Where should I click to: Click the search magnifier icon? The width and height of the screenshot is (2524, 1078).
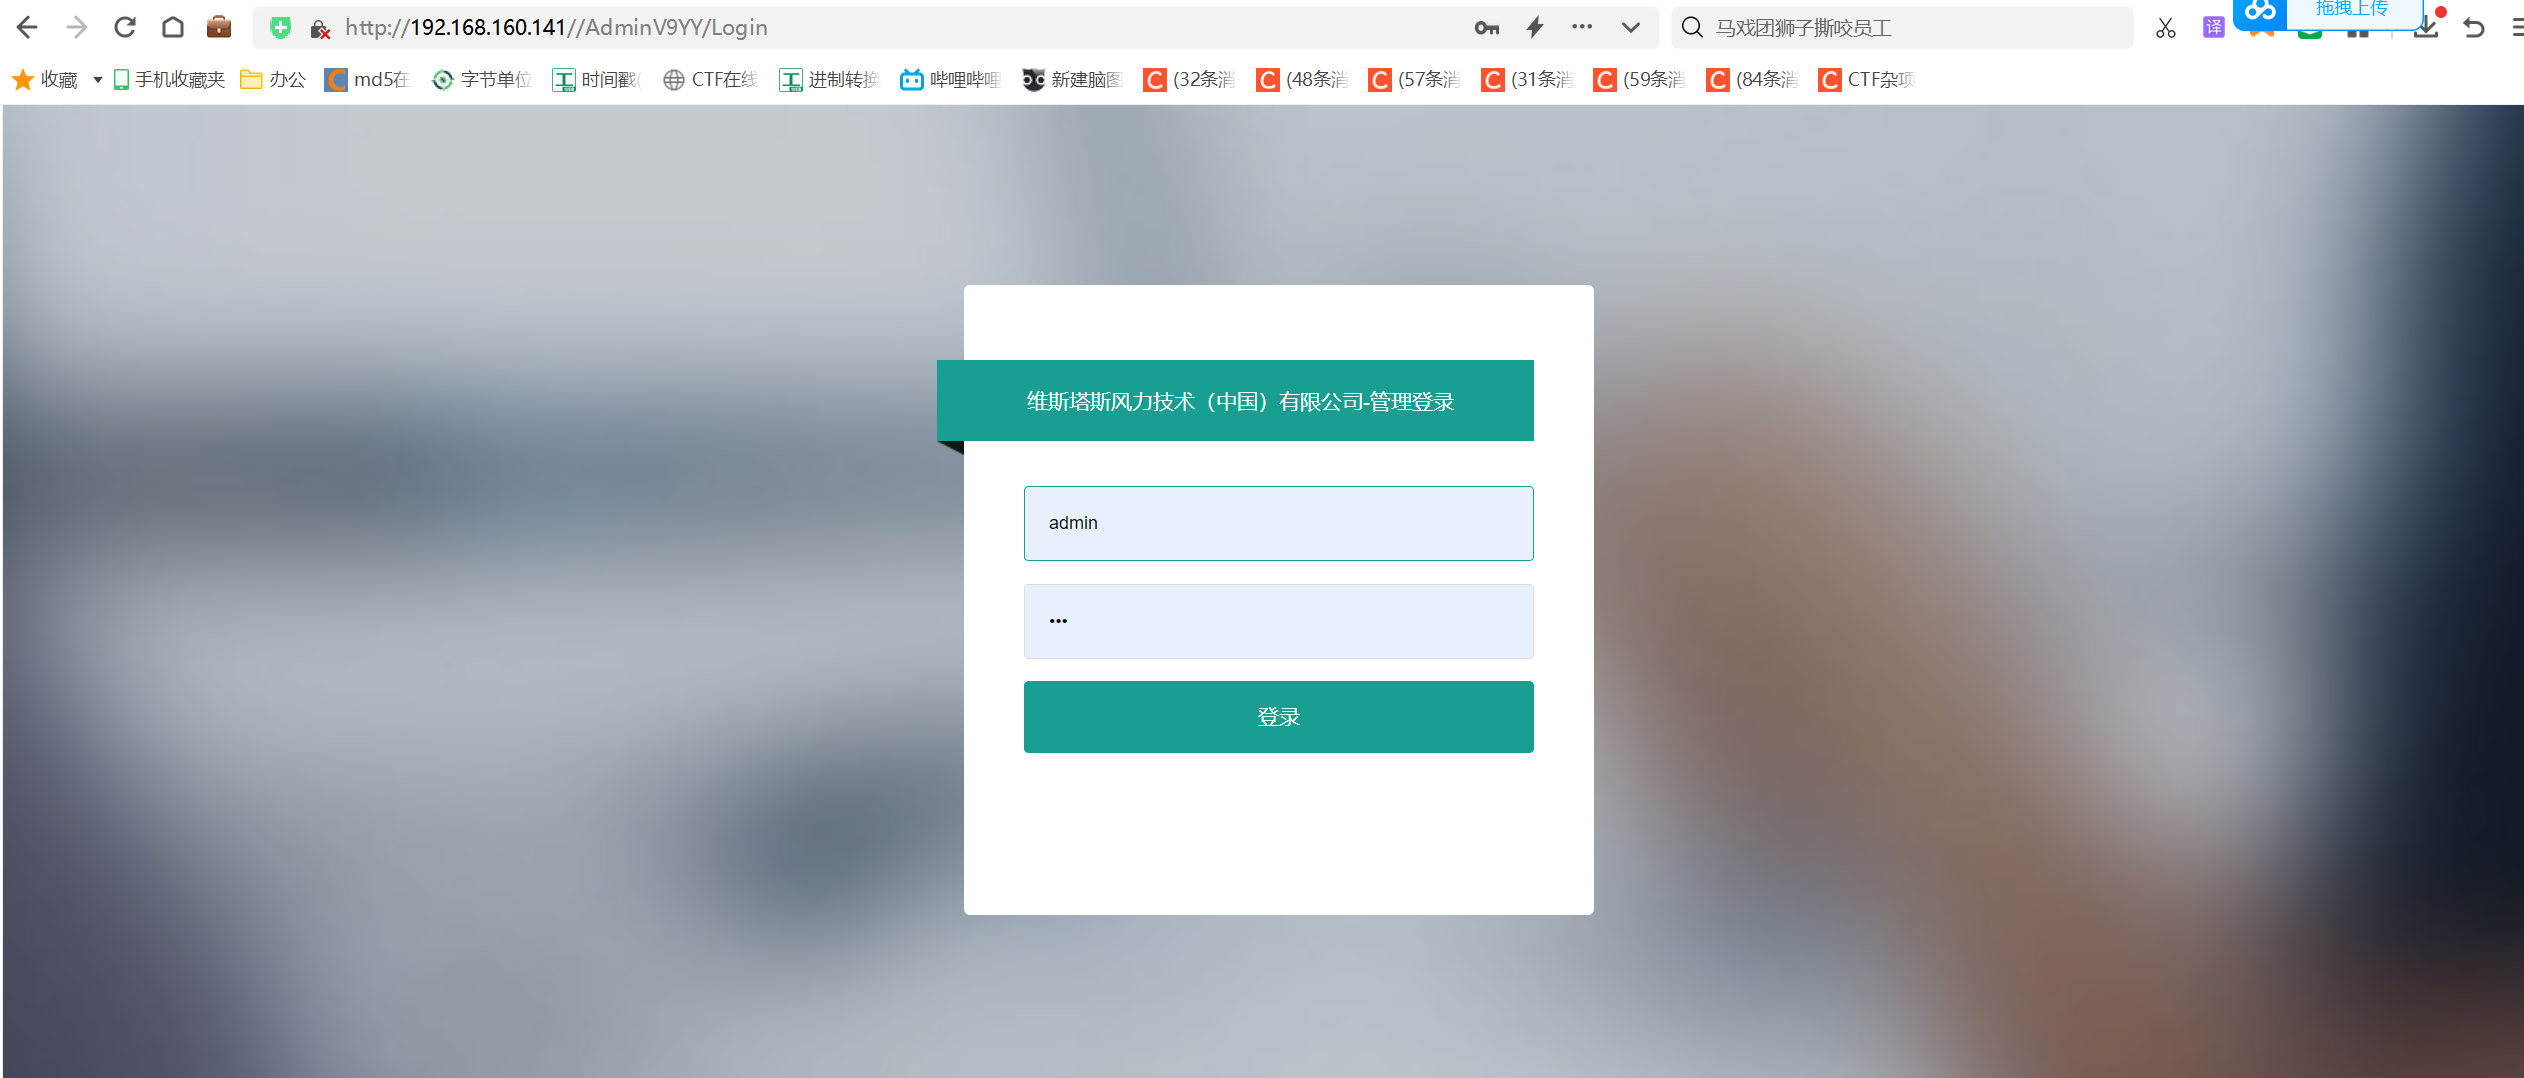point(1692,27)
